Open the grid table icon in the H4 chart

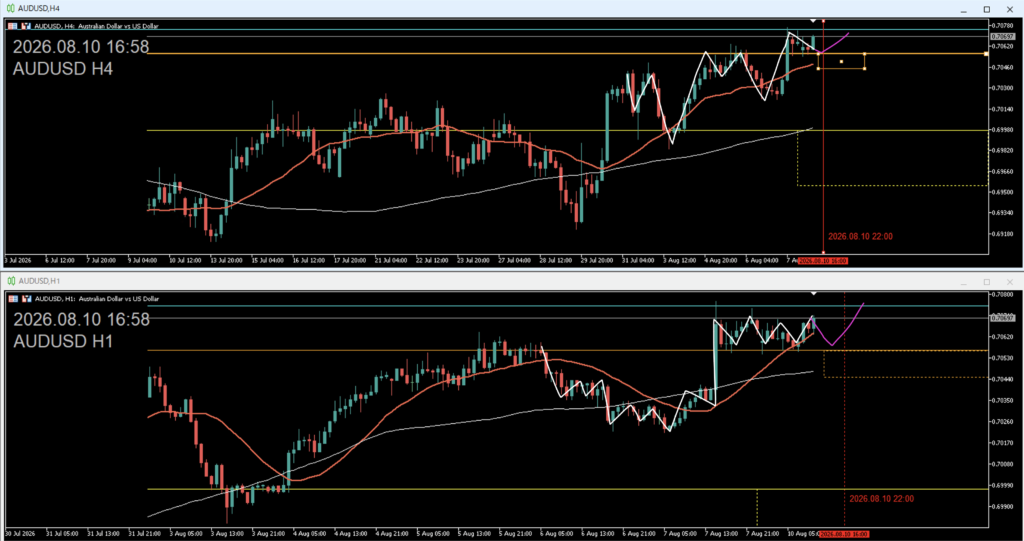pos(12,26)
